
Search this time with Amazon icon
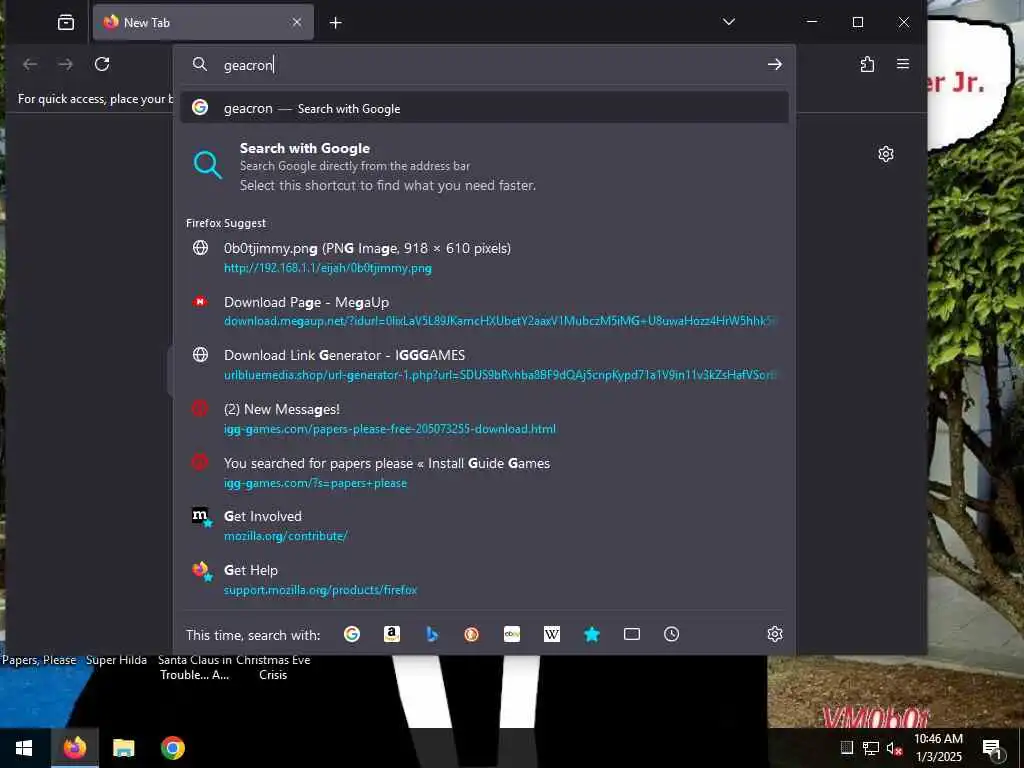tap(392, 634)
